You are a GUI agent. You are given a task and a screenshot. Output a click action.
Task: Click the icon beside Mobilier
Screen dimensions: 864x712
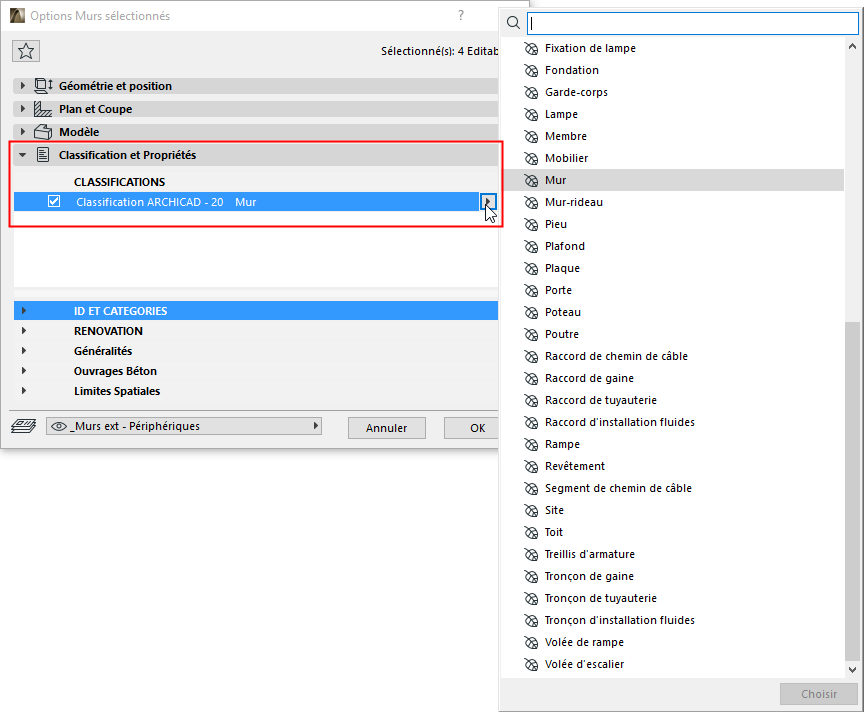531,159
